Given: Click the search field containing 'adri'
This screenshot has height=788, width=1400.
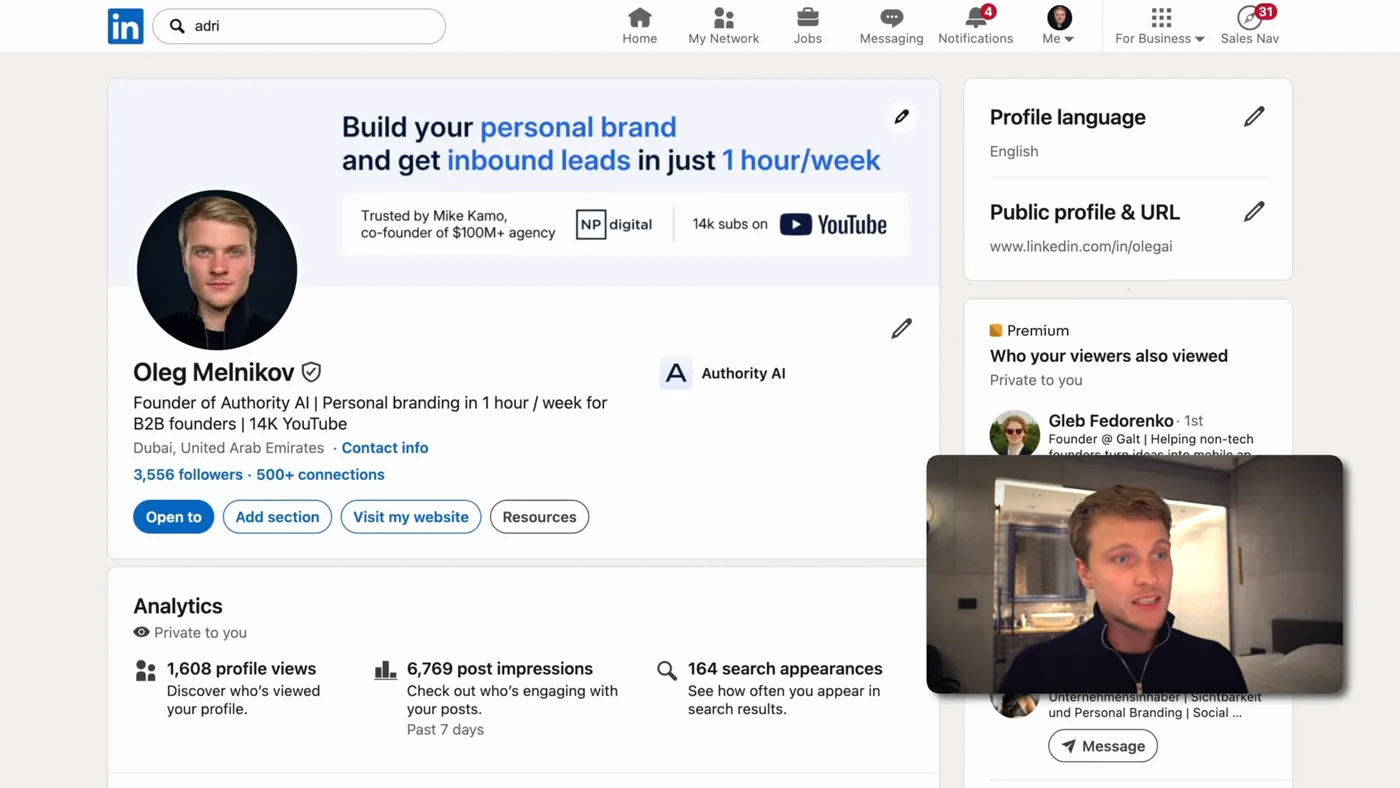Looking at the screenshot, I should point(299,26).
